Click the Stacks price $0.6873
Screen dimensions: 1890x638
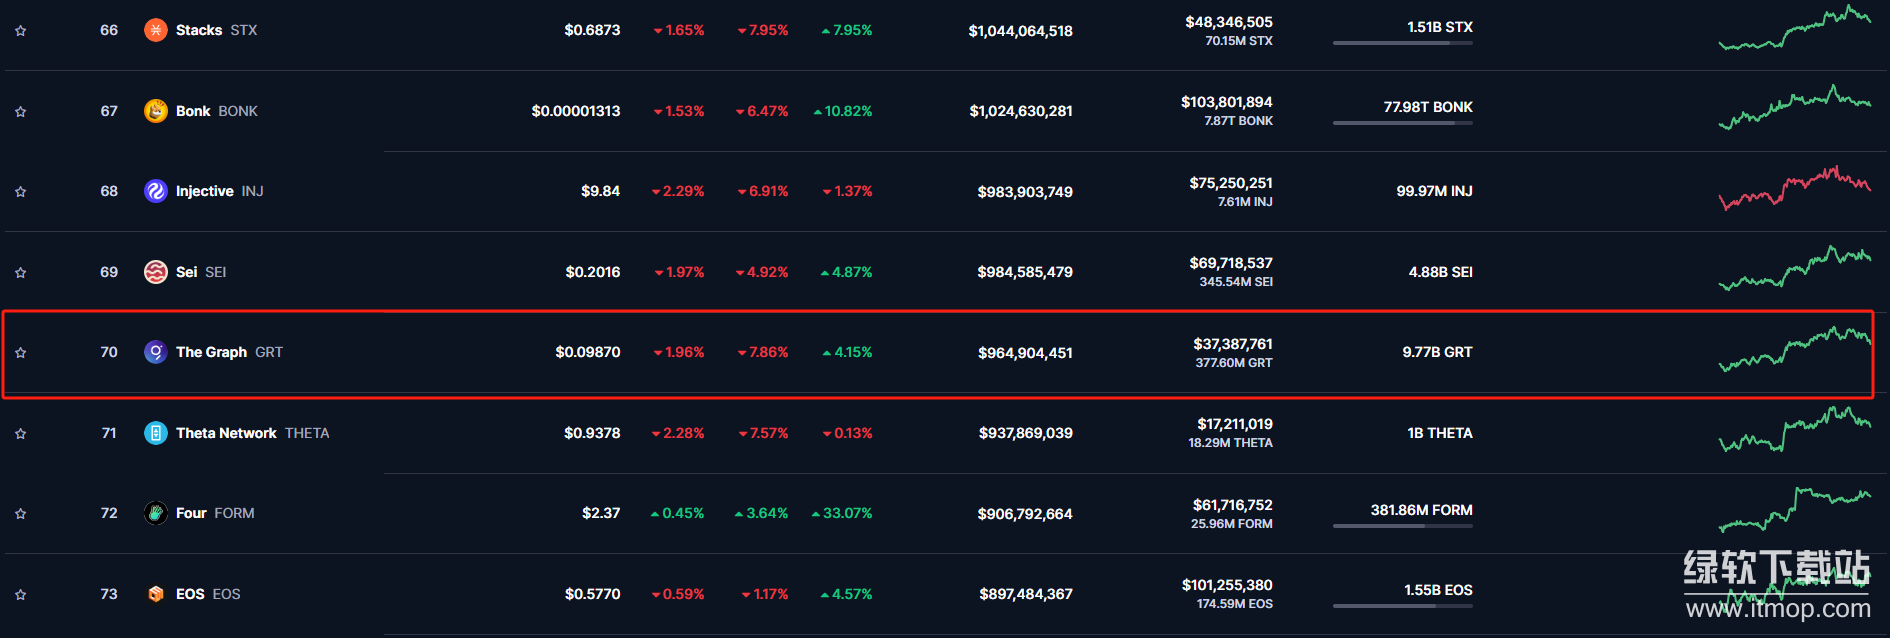592,30
